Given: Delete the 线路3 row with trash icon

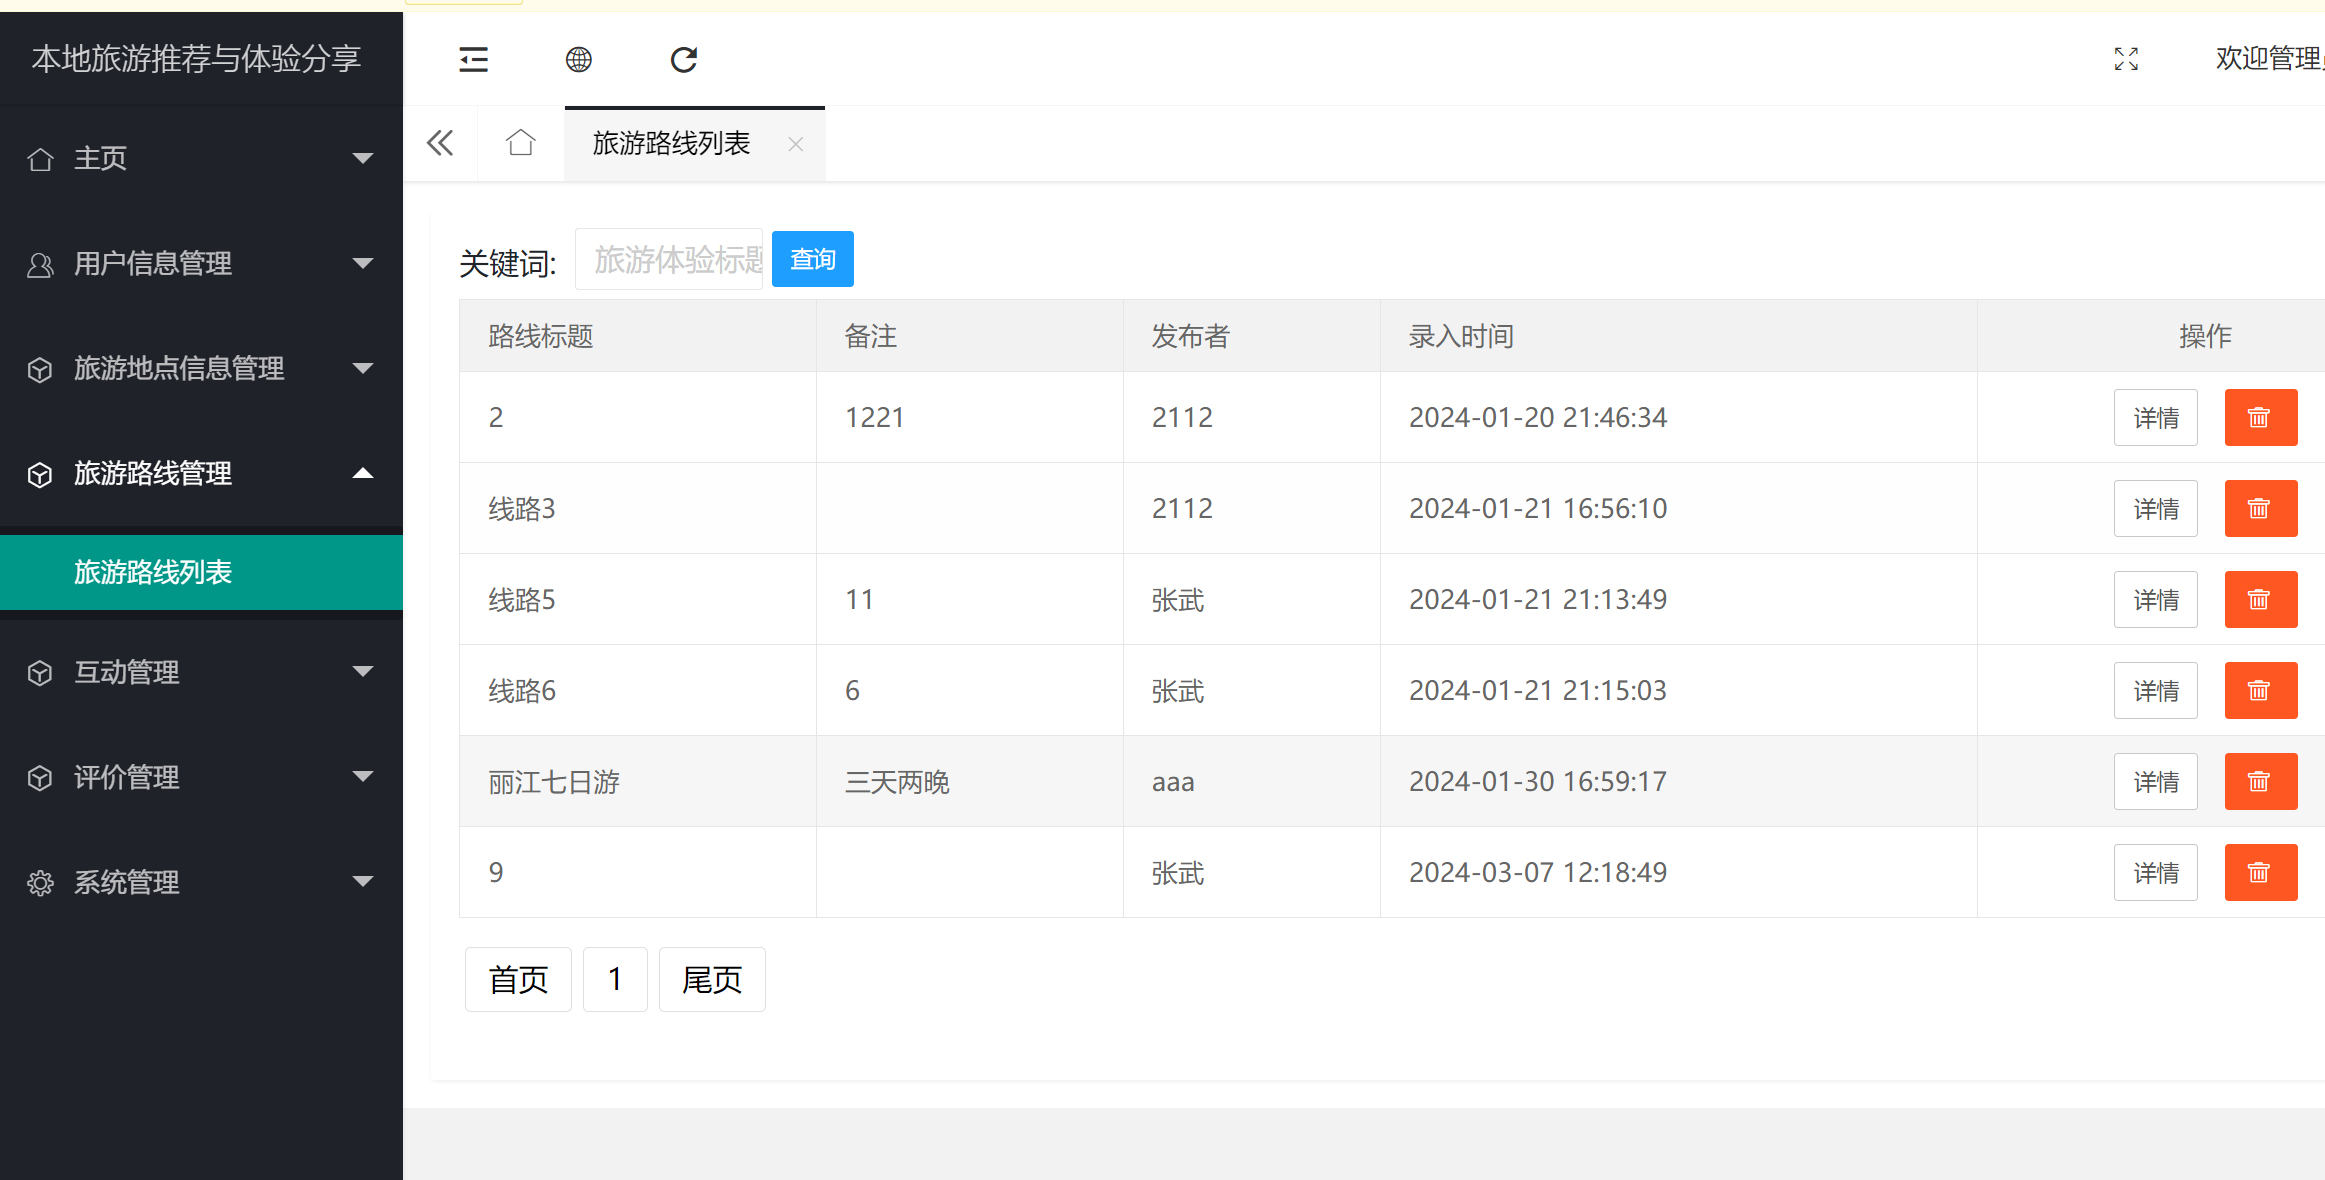Looking at the screenshot, I should point(2260,509).
